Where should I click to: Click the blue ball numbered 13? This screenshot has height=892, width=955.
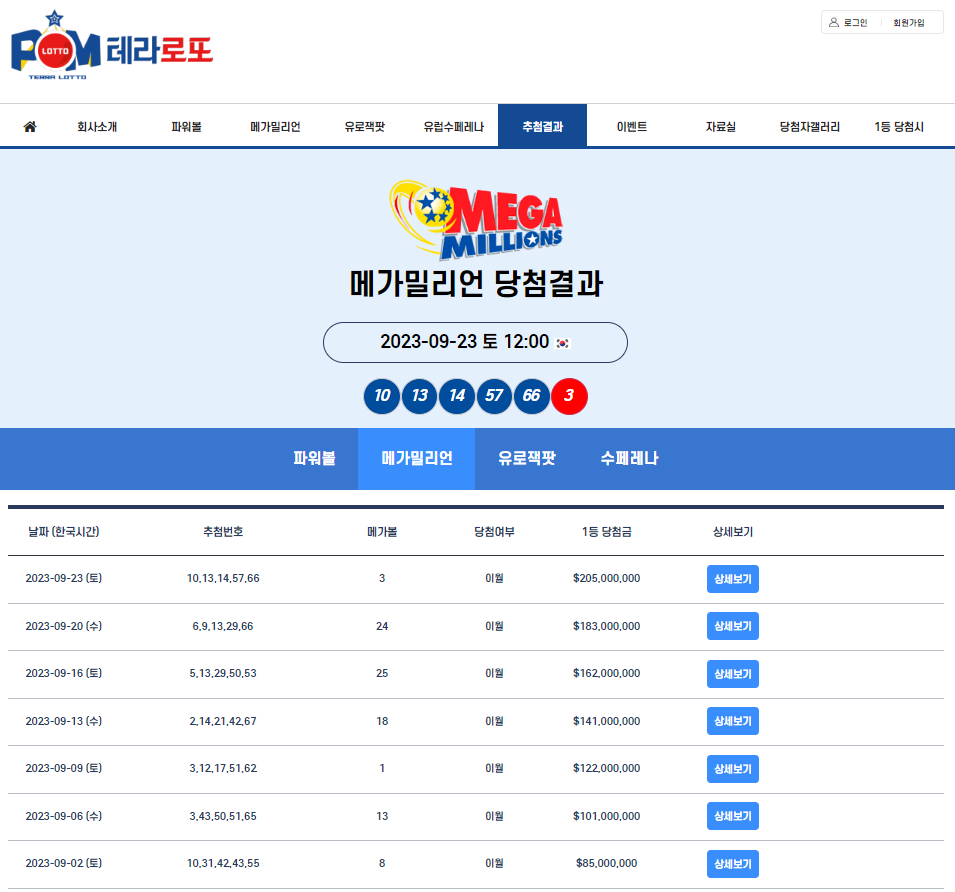[420, 396]
